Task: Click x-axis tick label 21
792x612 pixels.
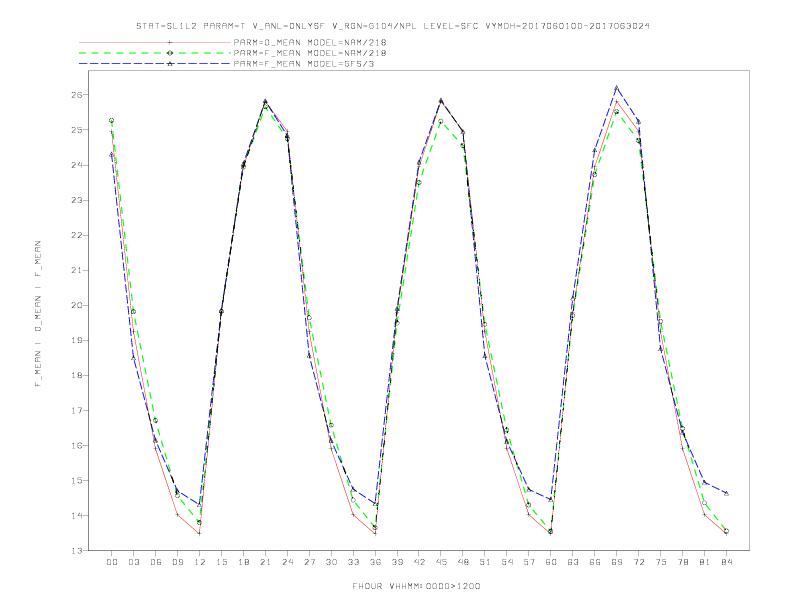Action: [x=265, y=562]
